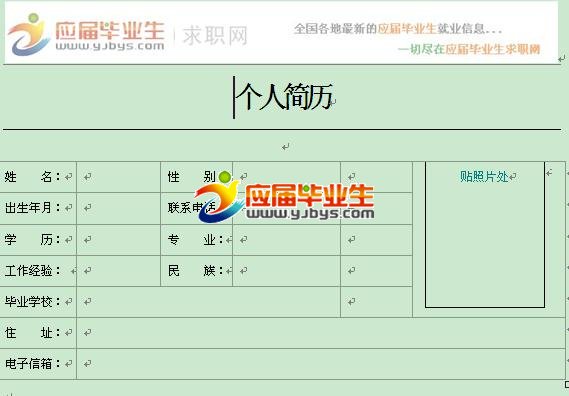The image size is (569, 396).
Task: Click the empty cell next to 工作经验
Action: pyautogui.click(x=119, y=271)
